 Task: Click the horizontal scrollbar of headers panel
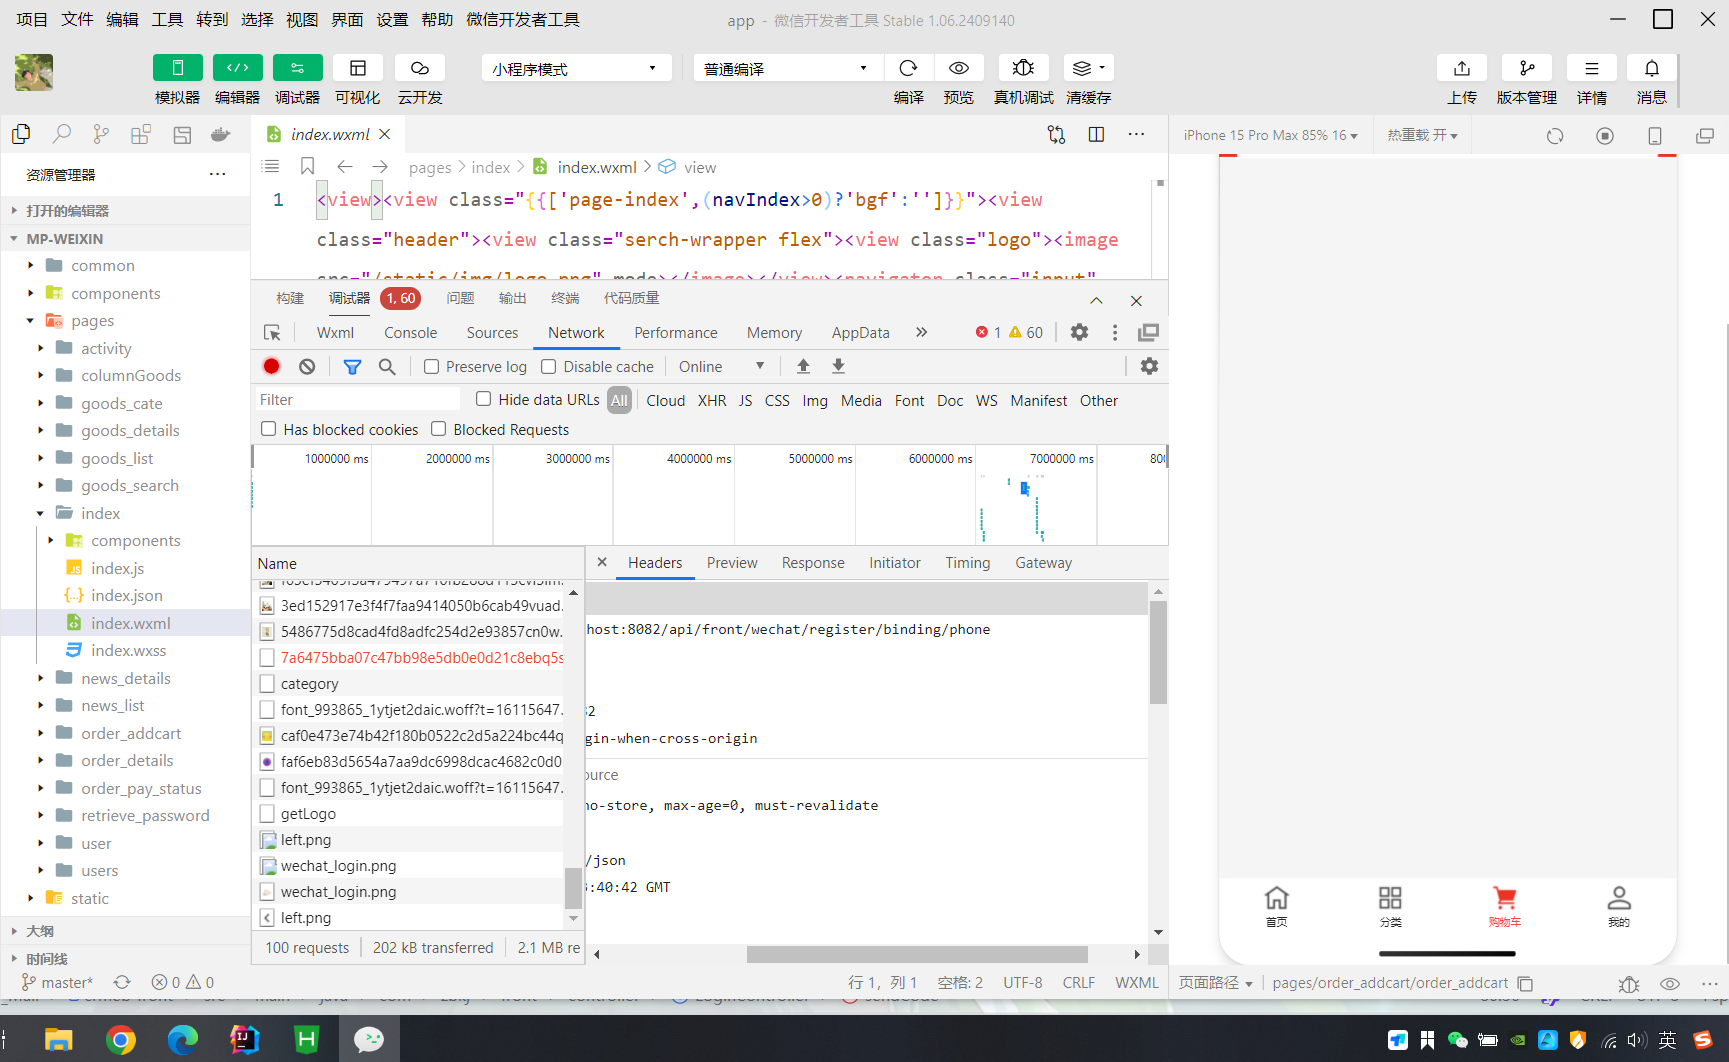pyautogui.click(x=917, y=954)
